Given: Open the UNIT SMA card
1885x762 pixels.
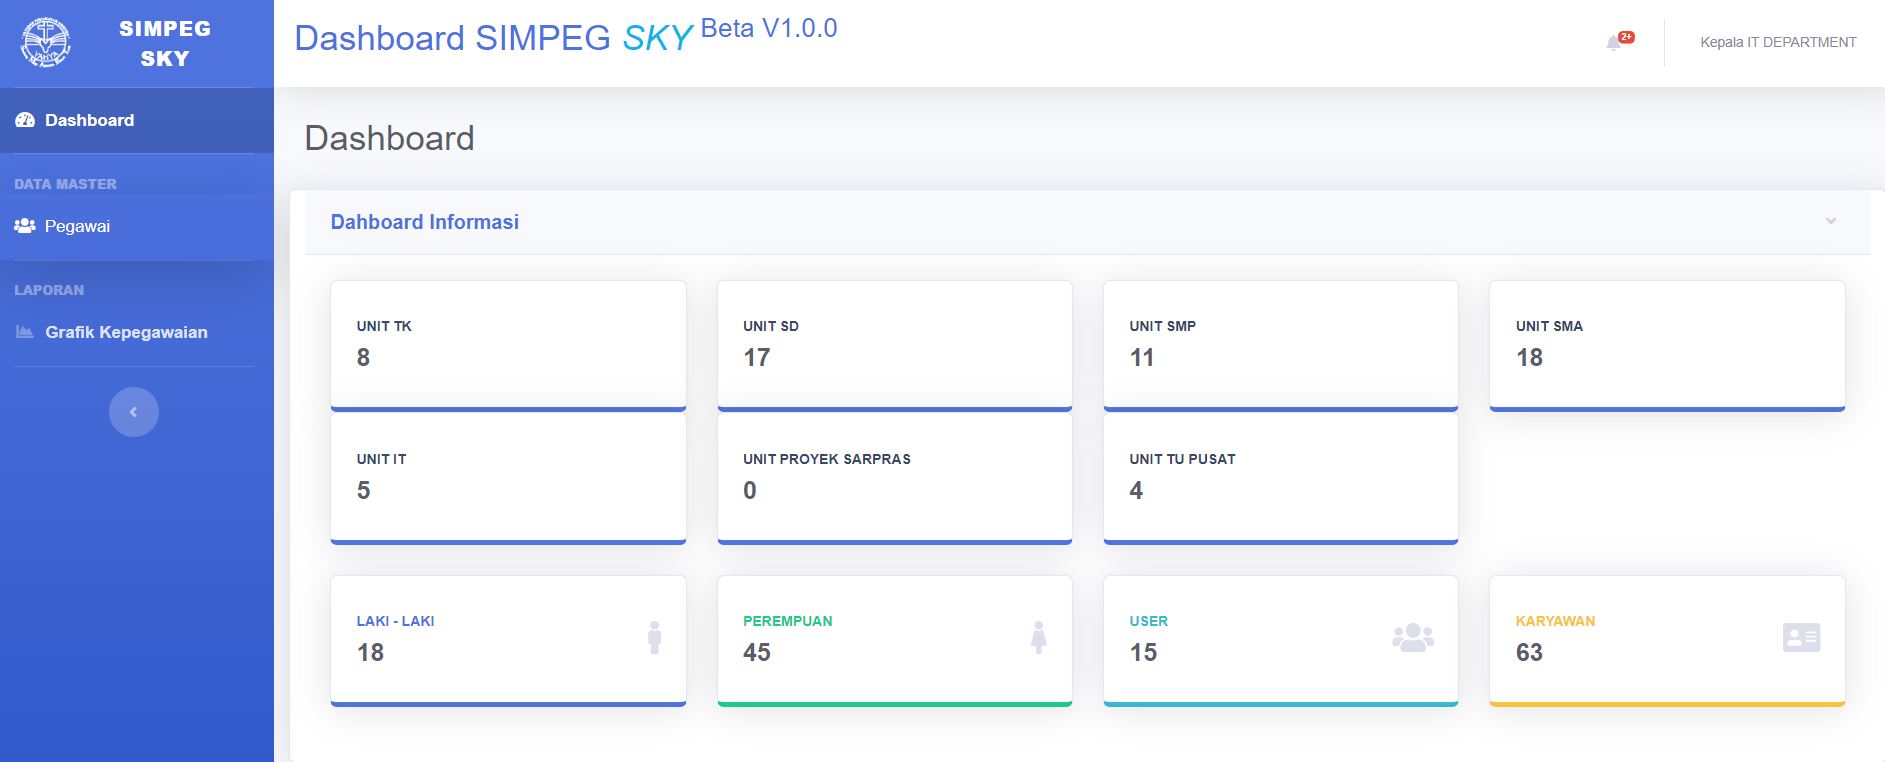Looking at the screenshot, I should pyautogui.click(x=1667, y=345).
